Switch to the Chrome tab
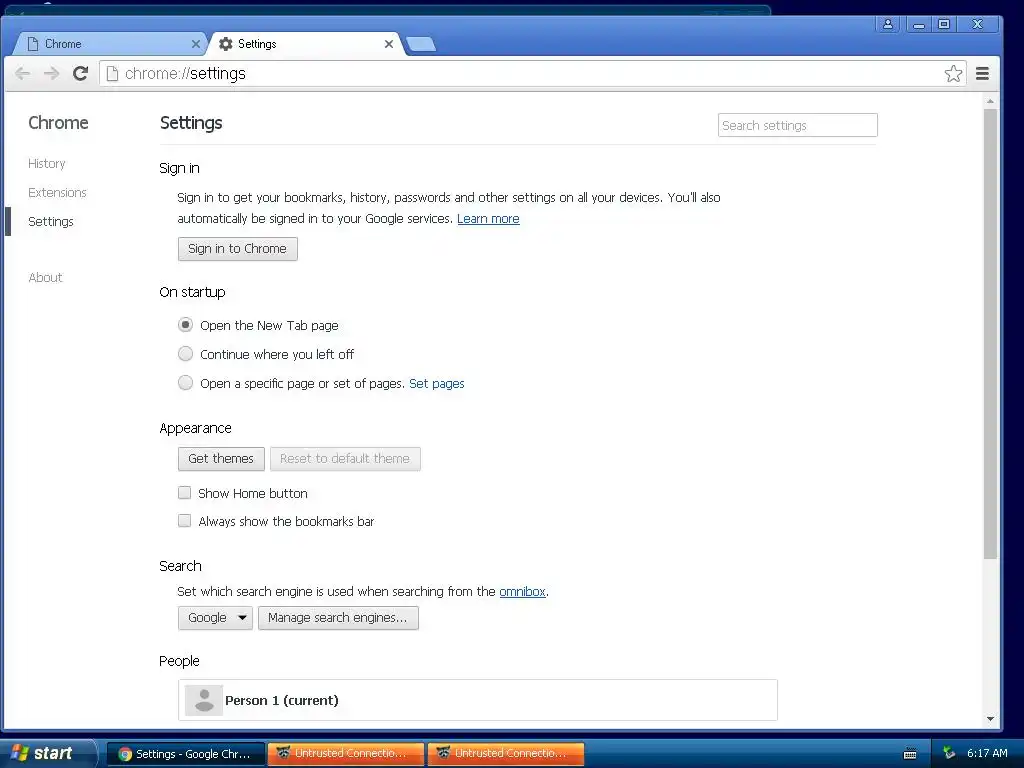The width and height of the screenshot is (1024, 768). pos(111,44)
